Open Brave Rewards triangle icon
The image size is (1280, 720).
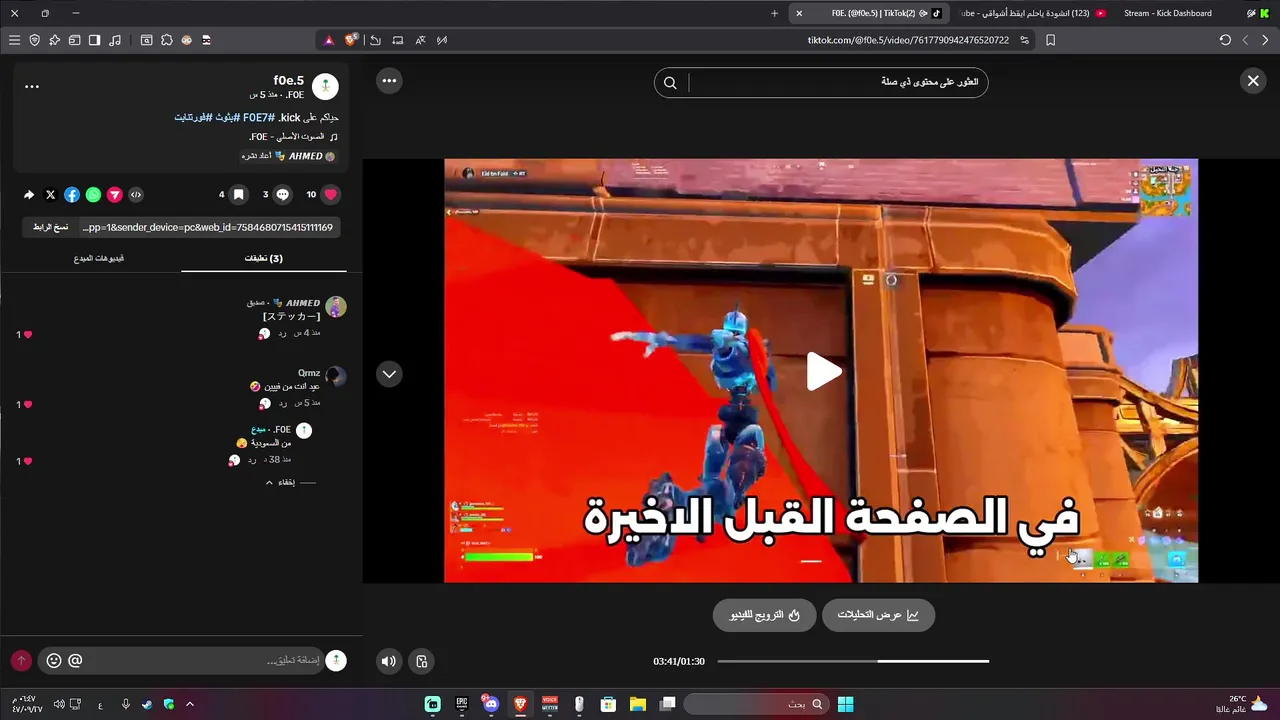click(x=329, y=40)
